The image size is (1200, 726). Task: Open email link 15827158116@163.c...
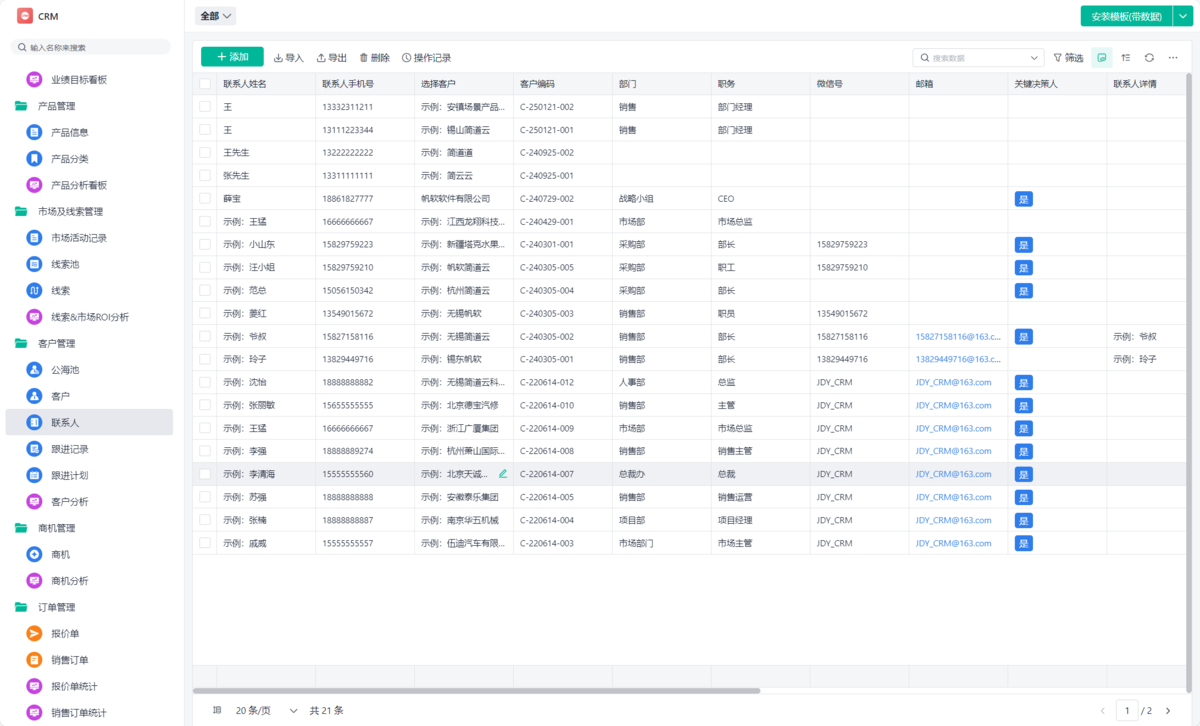pos(958,337)
